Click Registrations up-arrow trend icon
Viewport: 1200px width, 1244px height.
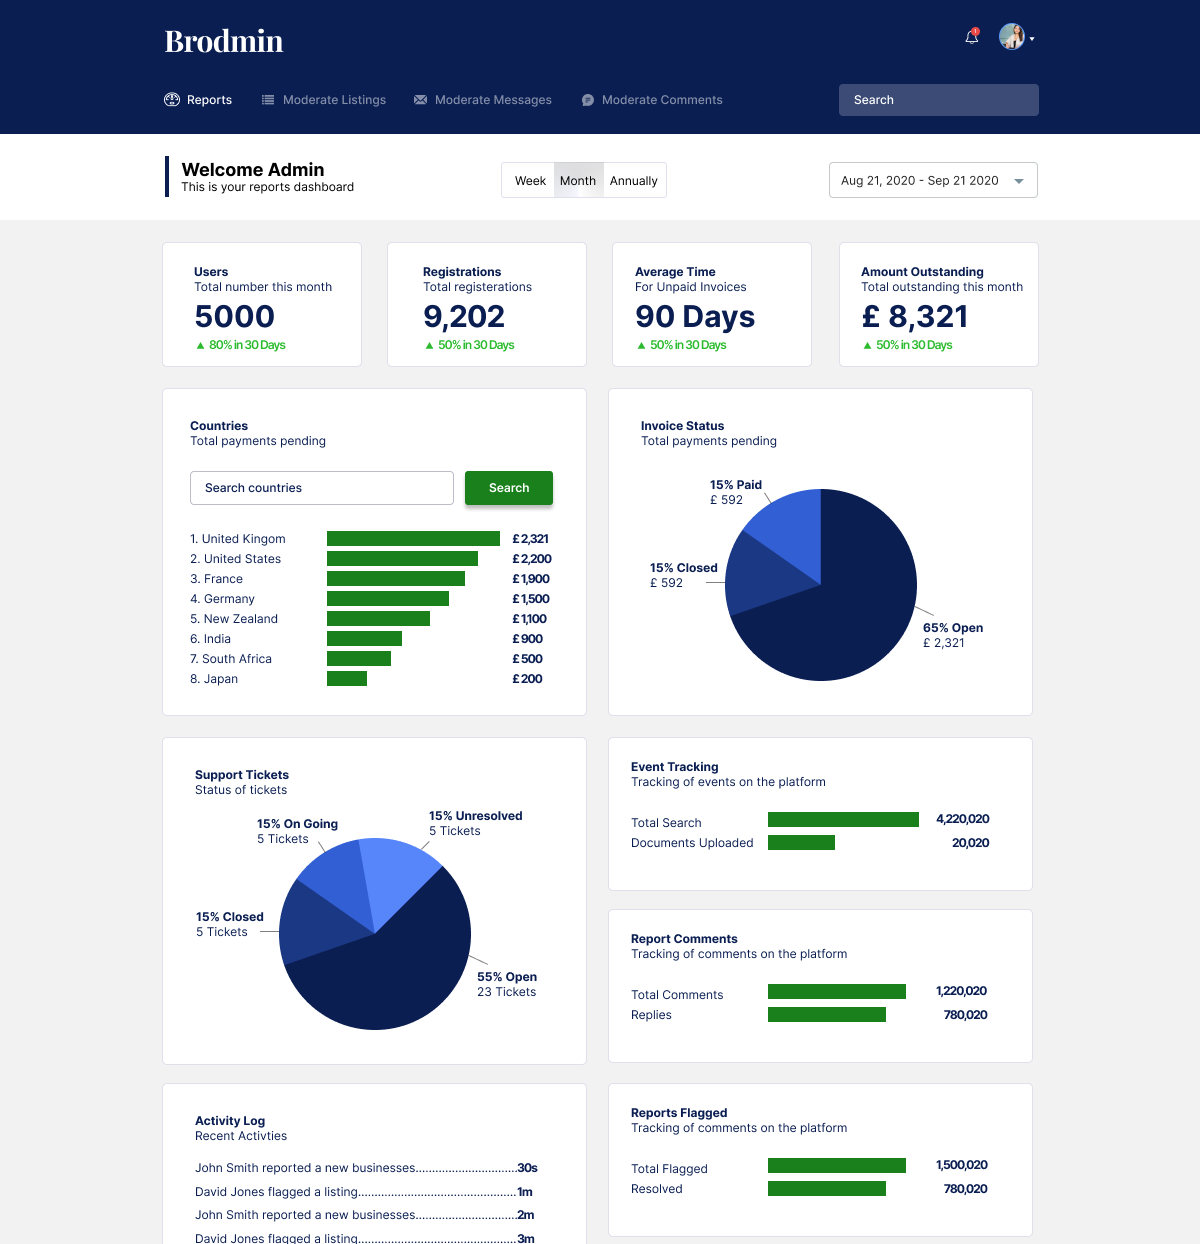click(429, 345)
